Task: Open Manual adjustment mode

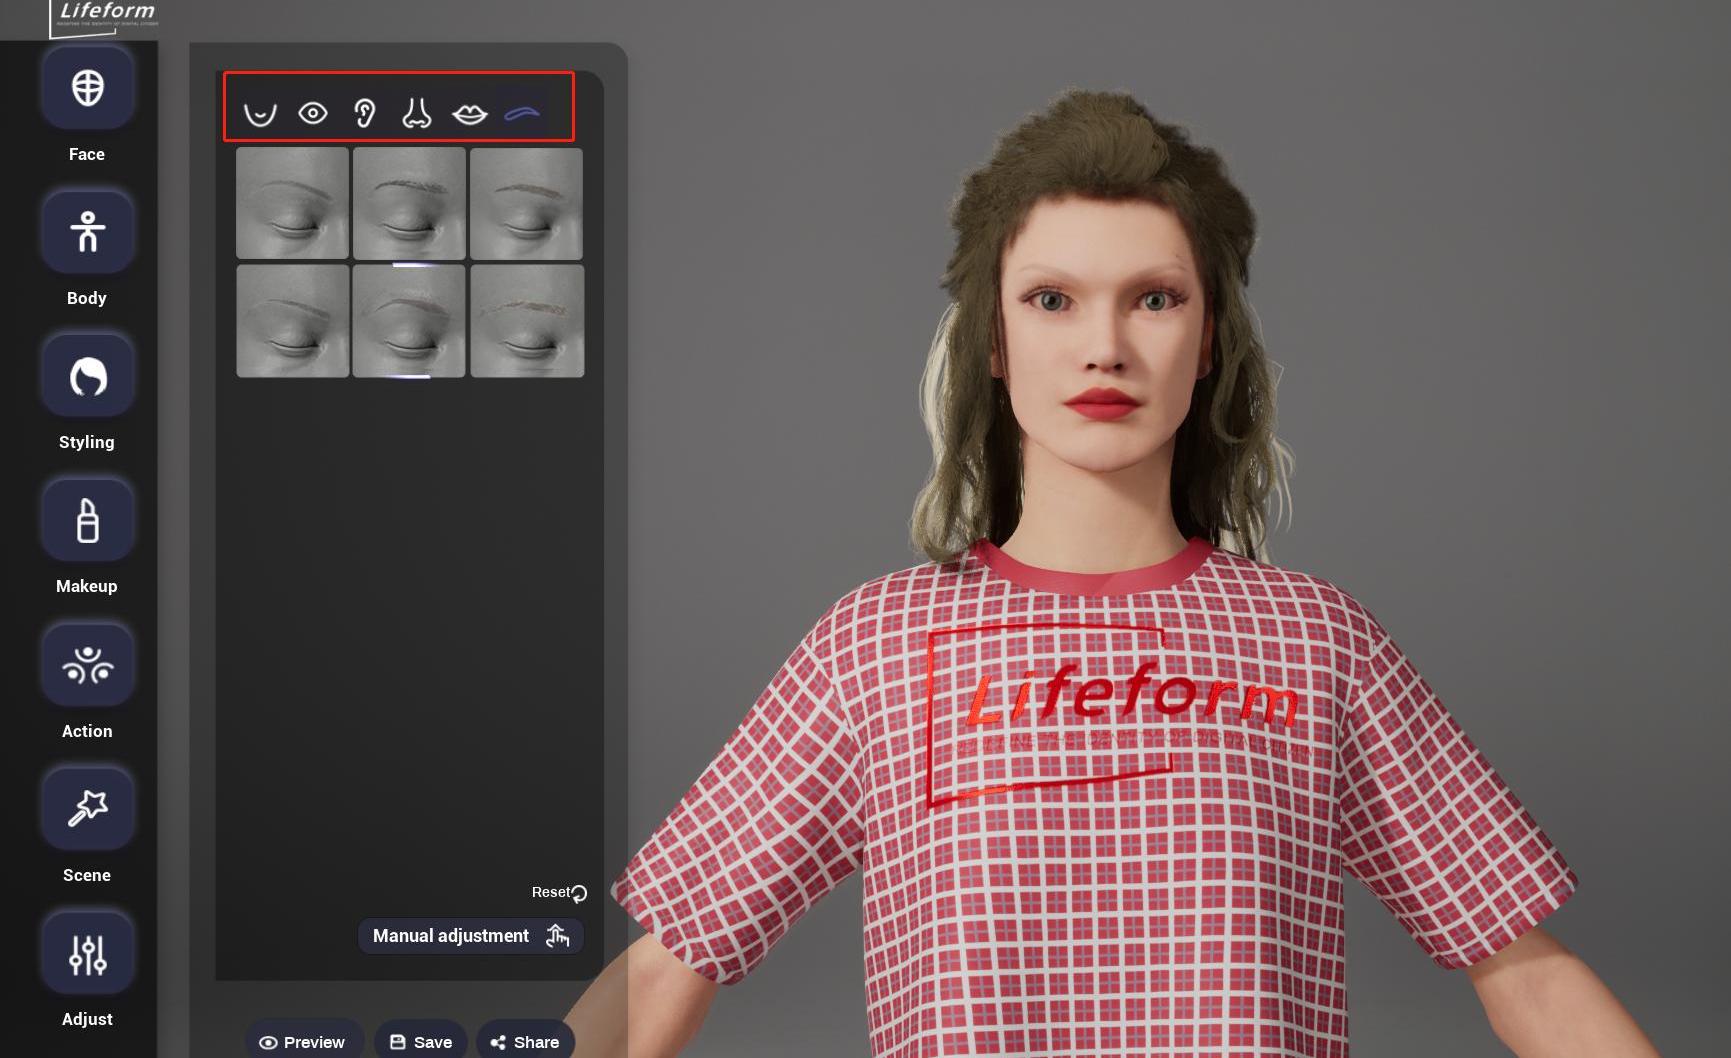Action: coord(471,936)
